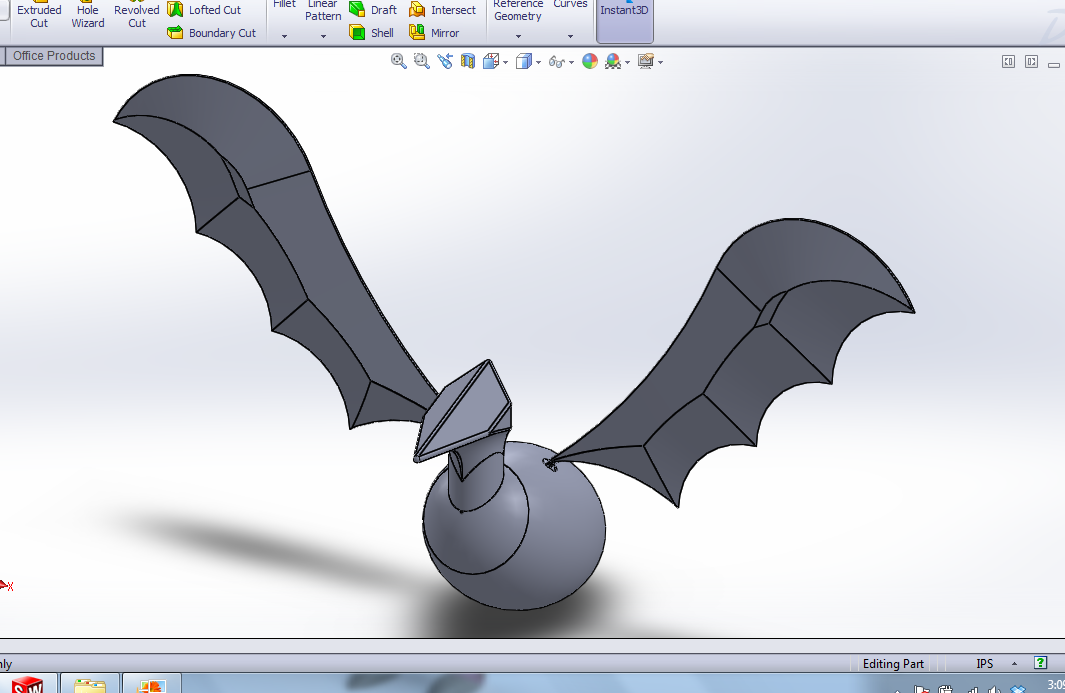Click the IPS unit system label
The image size is (1065, 693).
(x=985, y=664)
